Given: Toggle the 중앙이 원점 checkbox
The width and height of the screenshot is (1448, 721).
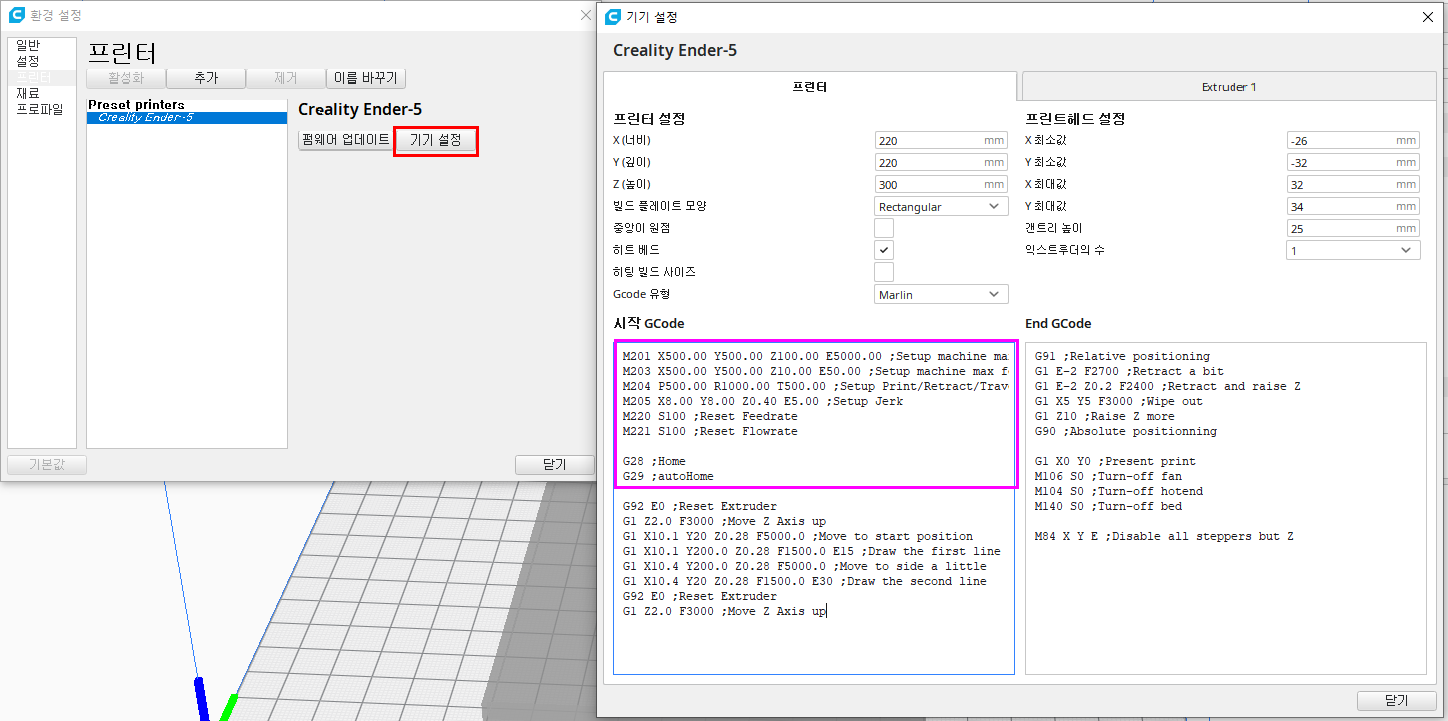Looking at the screenshot, I should coord(884,228).
